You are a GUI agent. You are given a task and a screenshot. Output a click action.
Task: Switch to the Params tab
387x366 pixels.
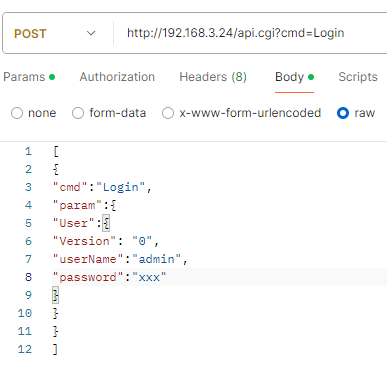click(29, 77)
